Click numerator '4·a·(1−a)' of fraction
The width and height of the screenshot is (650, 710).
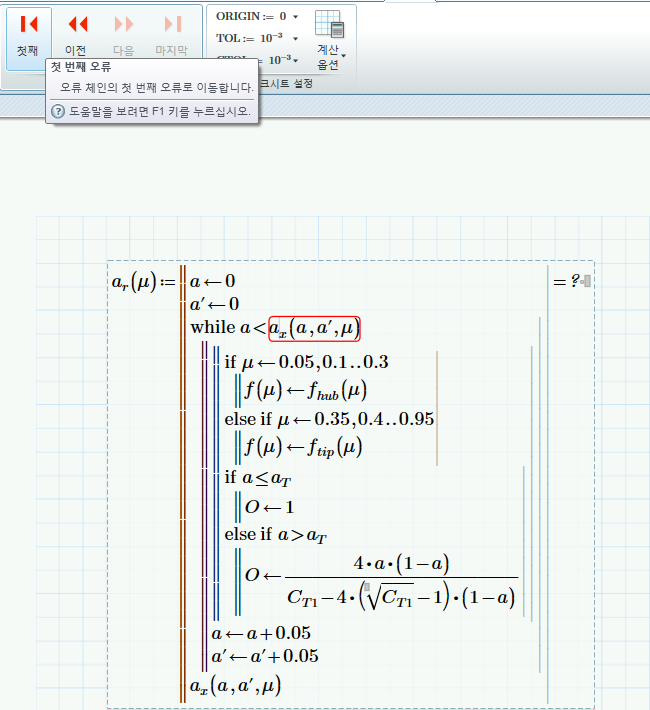point(401,564)
